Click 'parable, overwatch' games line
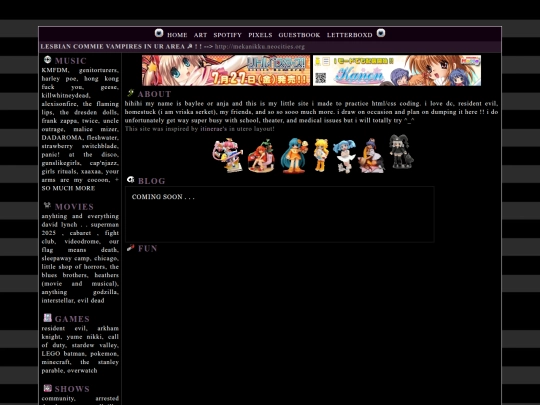The image size is (540, 405). 69,371
